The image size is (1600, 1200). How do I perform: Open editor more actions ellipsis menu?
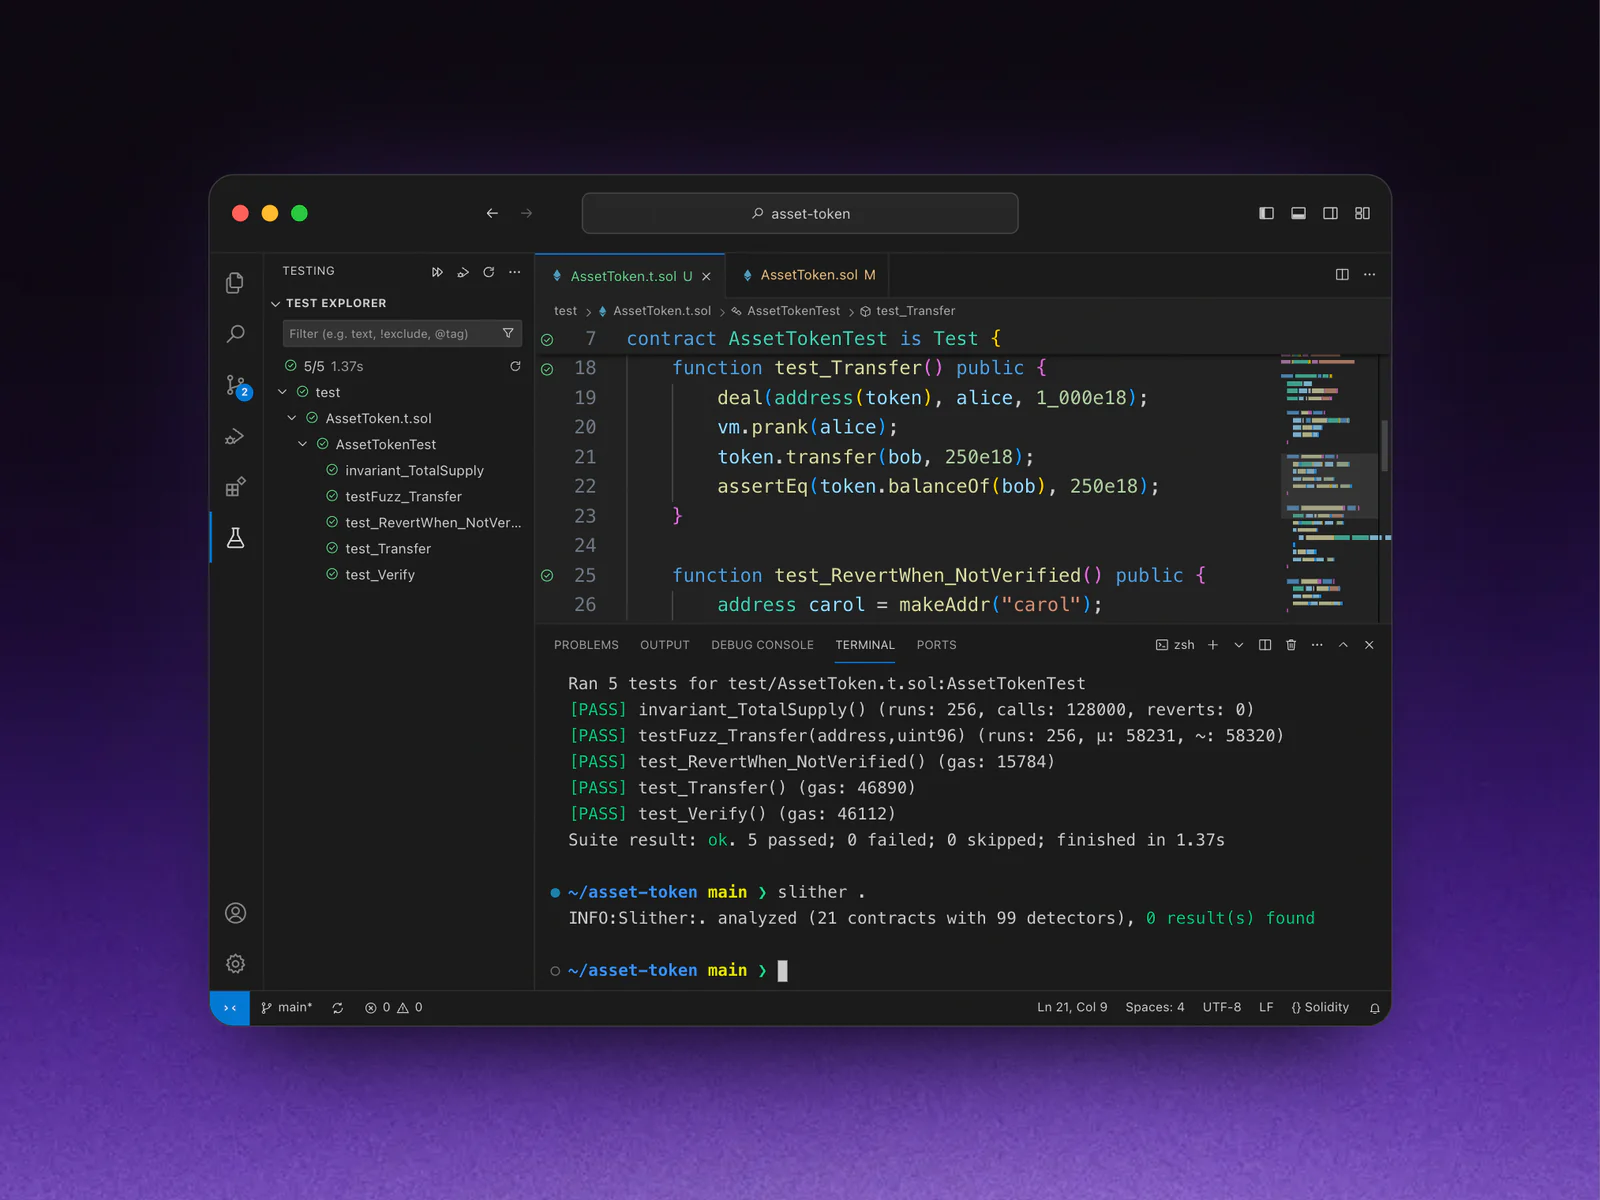(x=1369, y=274)
